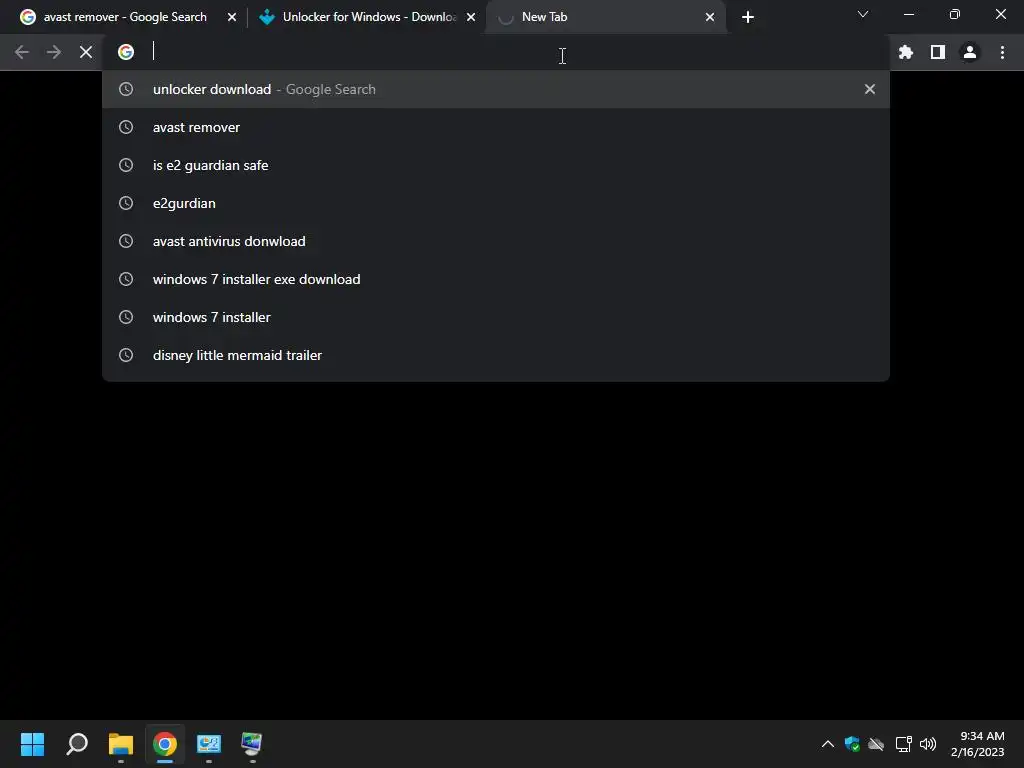Select the 'windows 7 installer' suggestion
The image size is (1024, 768).
point(496,317)
